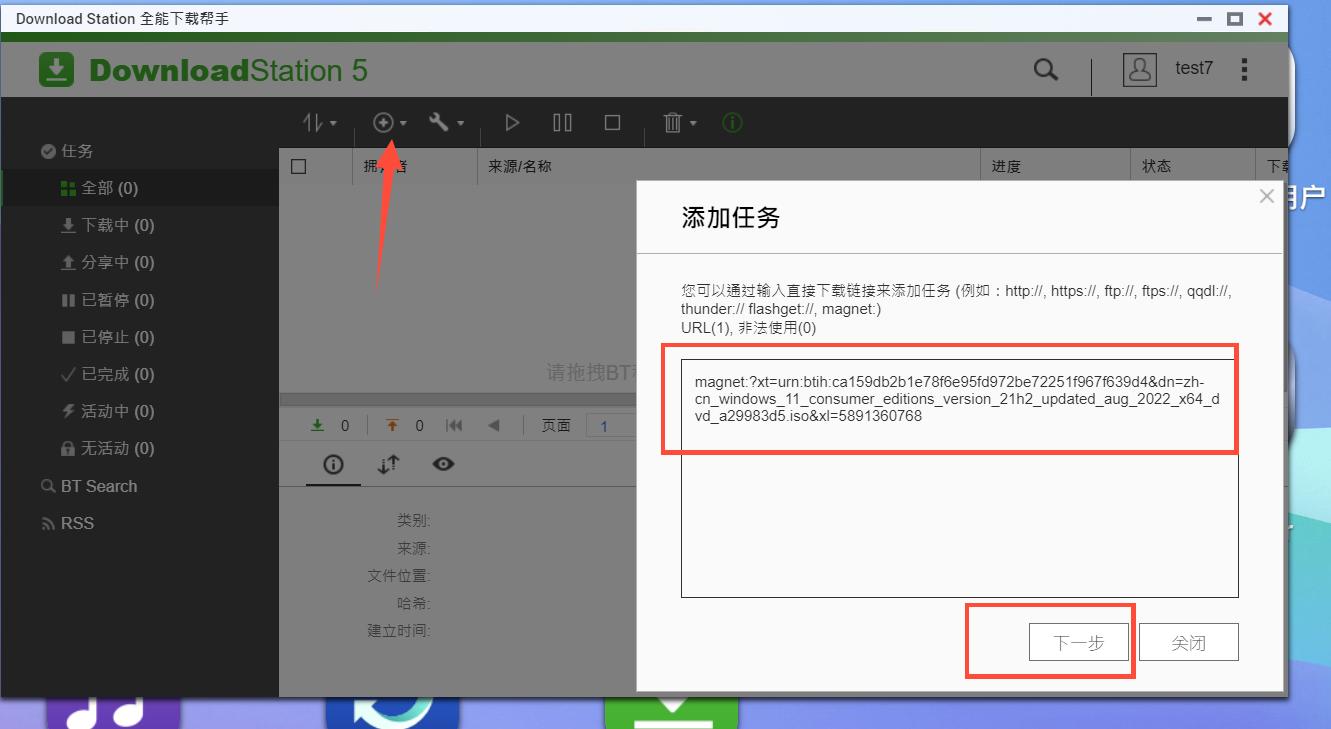Image resolution: width=1331 pixels, height=729 pixels.
Task: Open the add task plus icon
Action: pos(385,122)
